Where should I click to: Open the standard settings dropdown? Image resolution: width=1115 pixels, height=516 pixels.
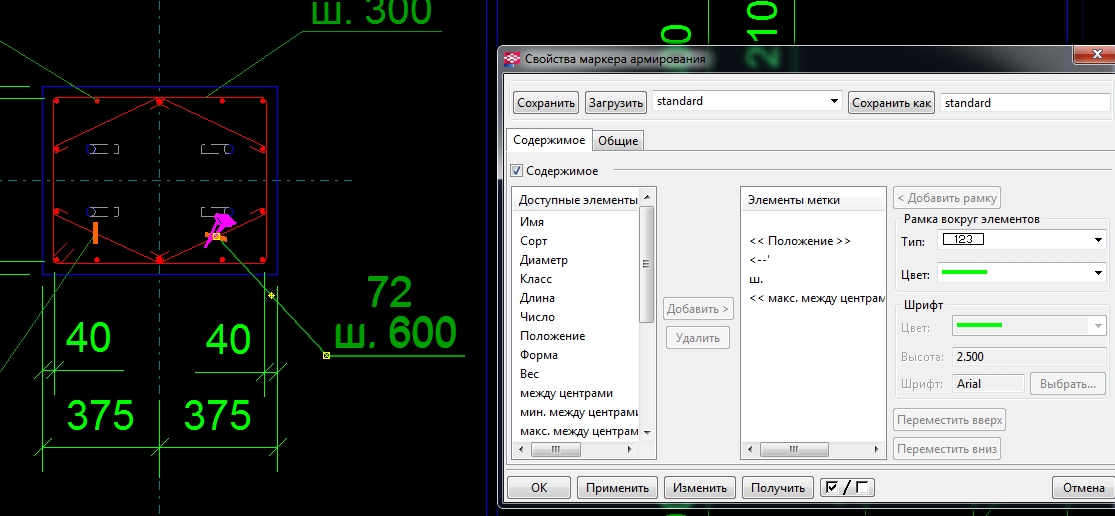point(834,102)
